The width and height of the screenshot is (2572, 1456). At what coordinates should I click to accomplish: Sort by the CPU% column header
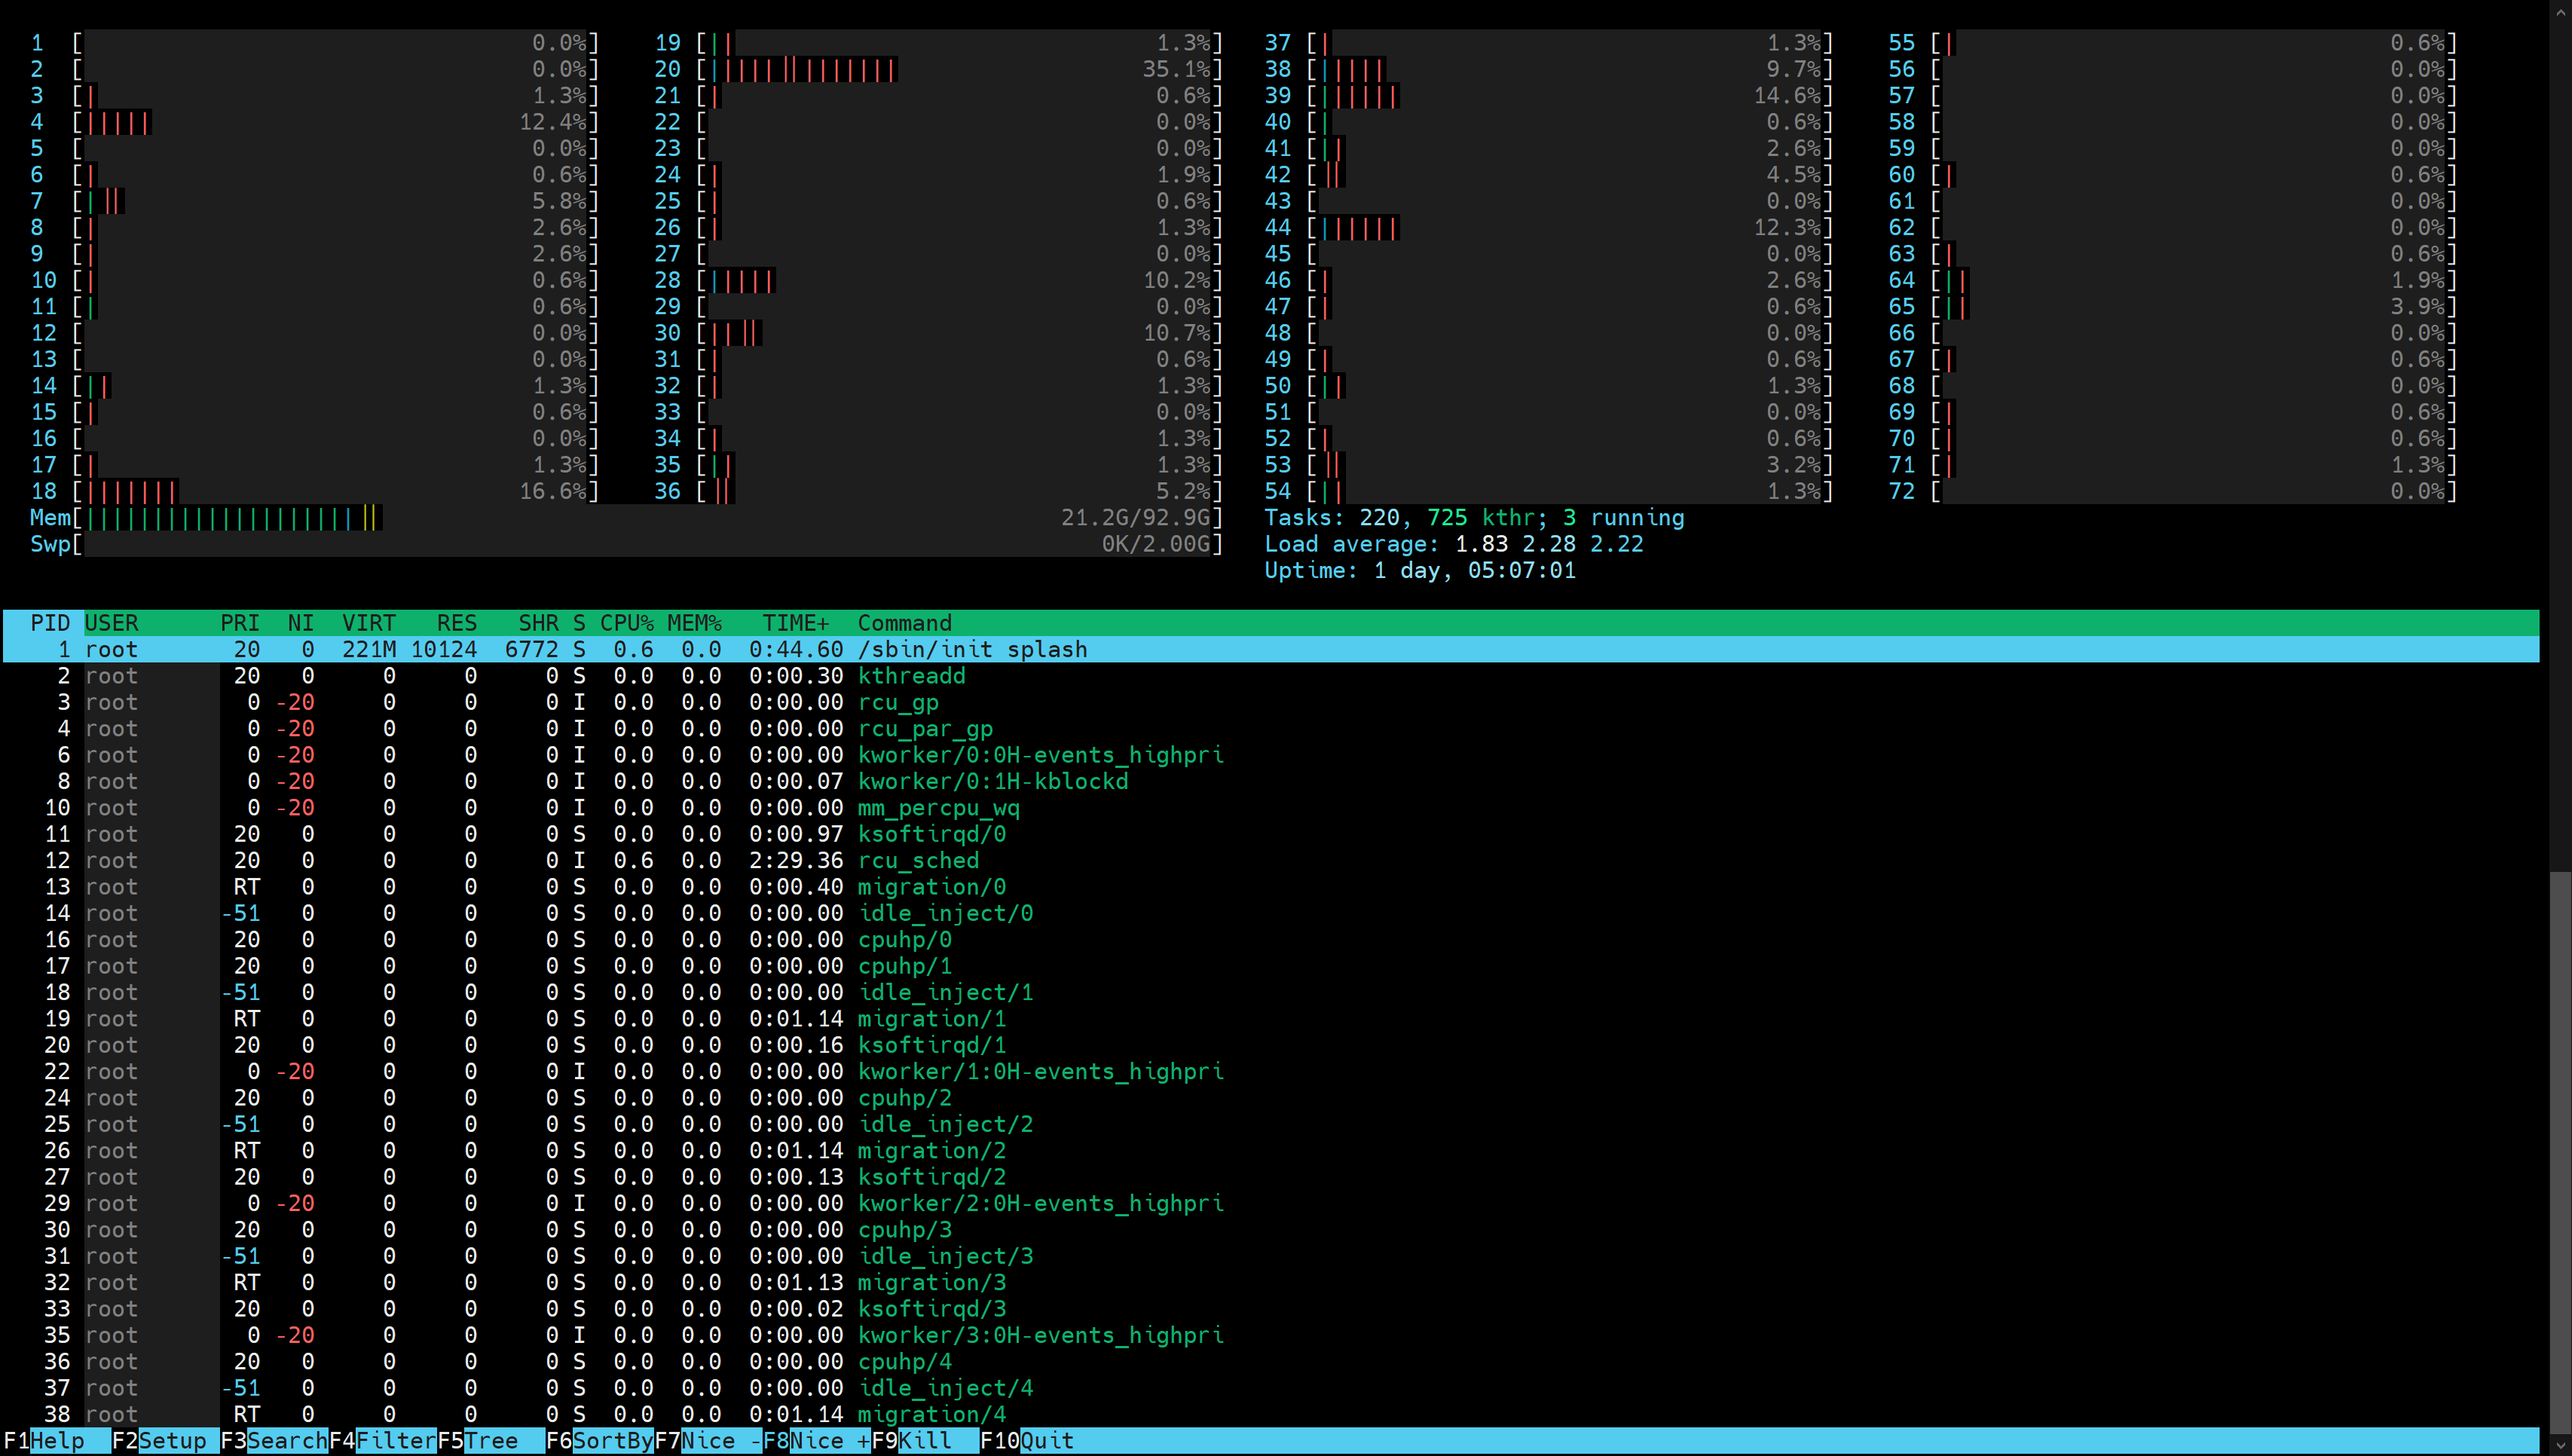coord(626,623)
